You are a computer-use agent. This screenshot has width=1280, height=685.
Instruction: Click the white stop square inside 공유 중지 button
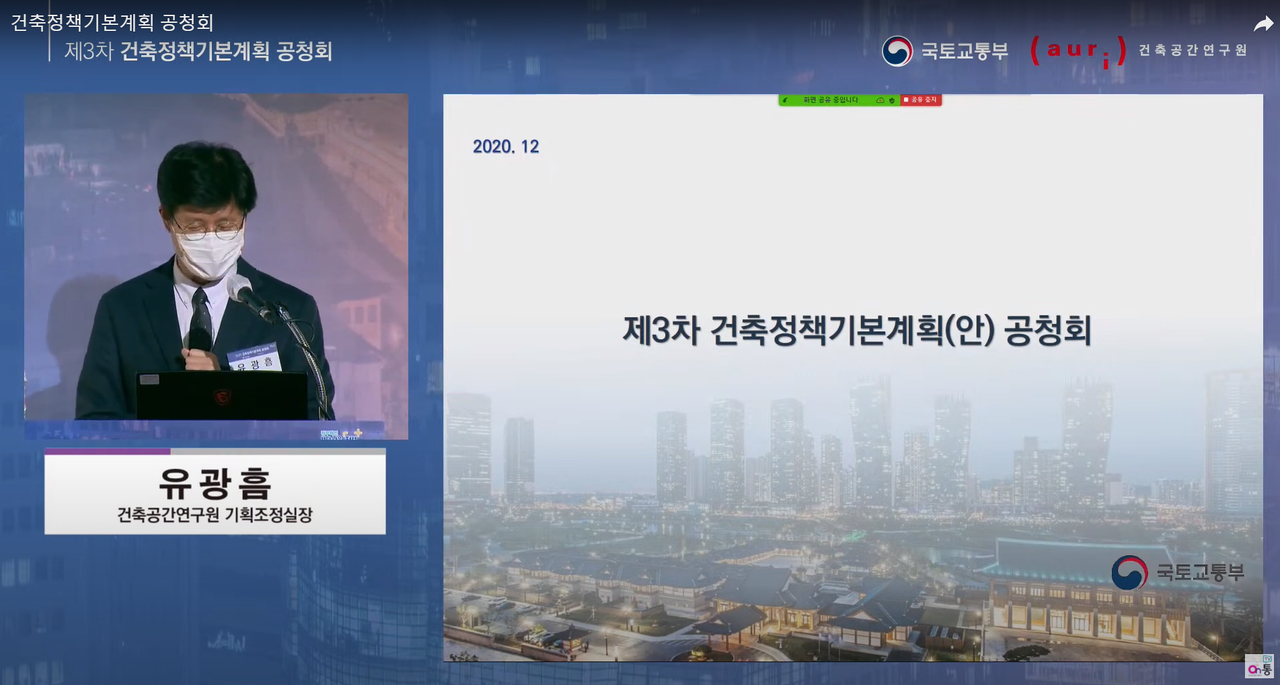click(x=905, y=100)
